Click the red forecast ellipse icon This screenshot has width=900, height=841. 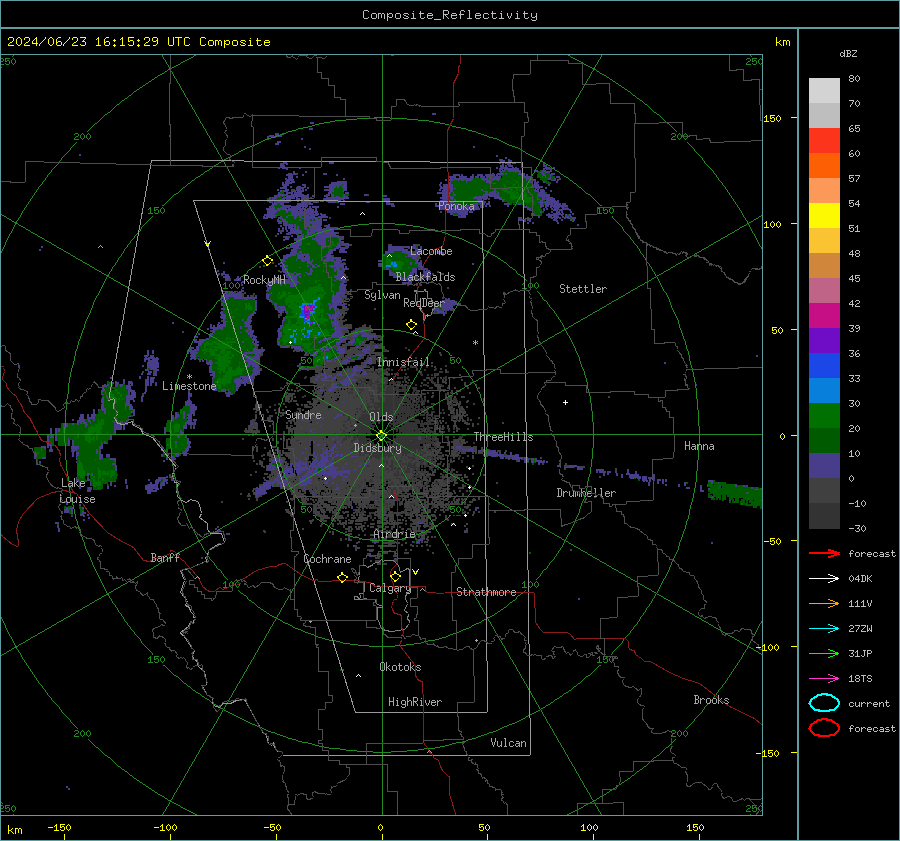point(824,728)
